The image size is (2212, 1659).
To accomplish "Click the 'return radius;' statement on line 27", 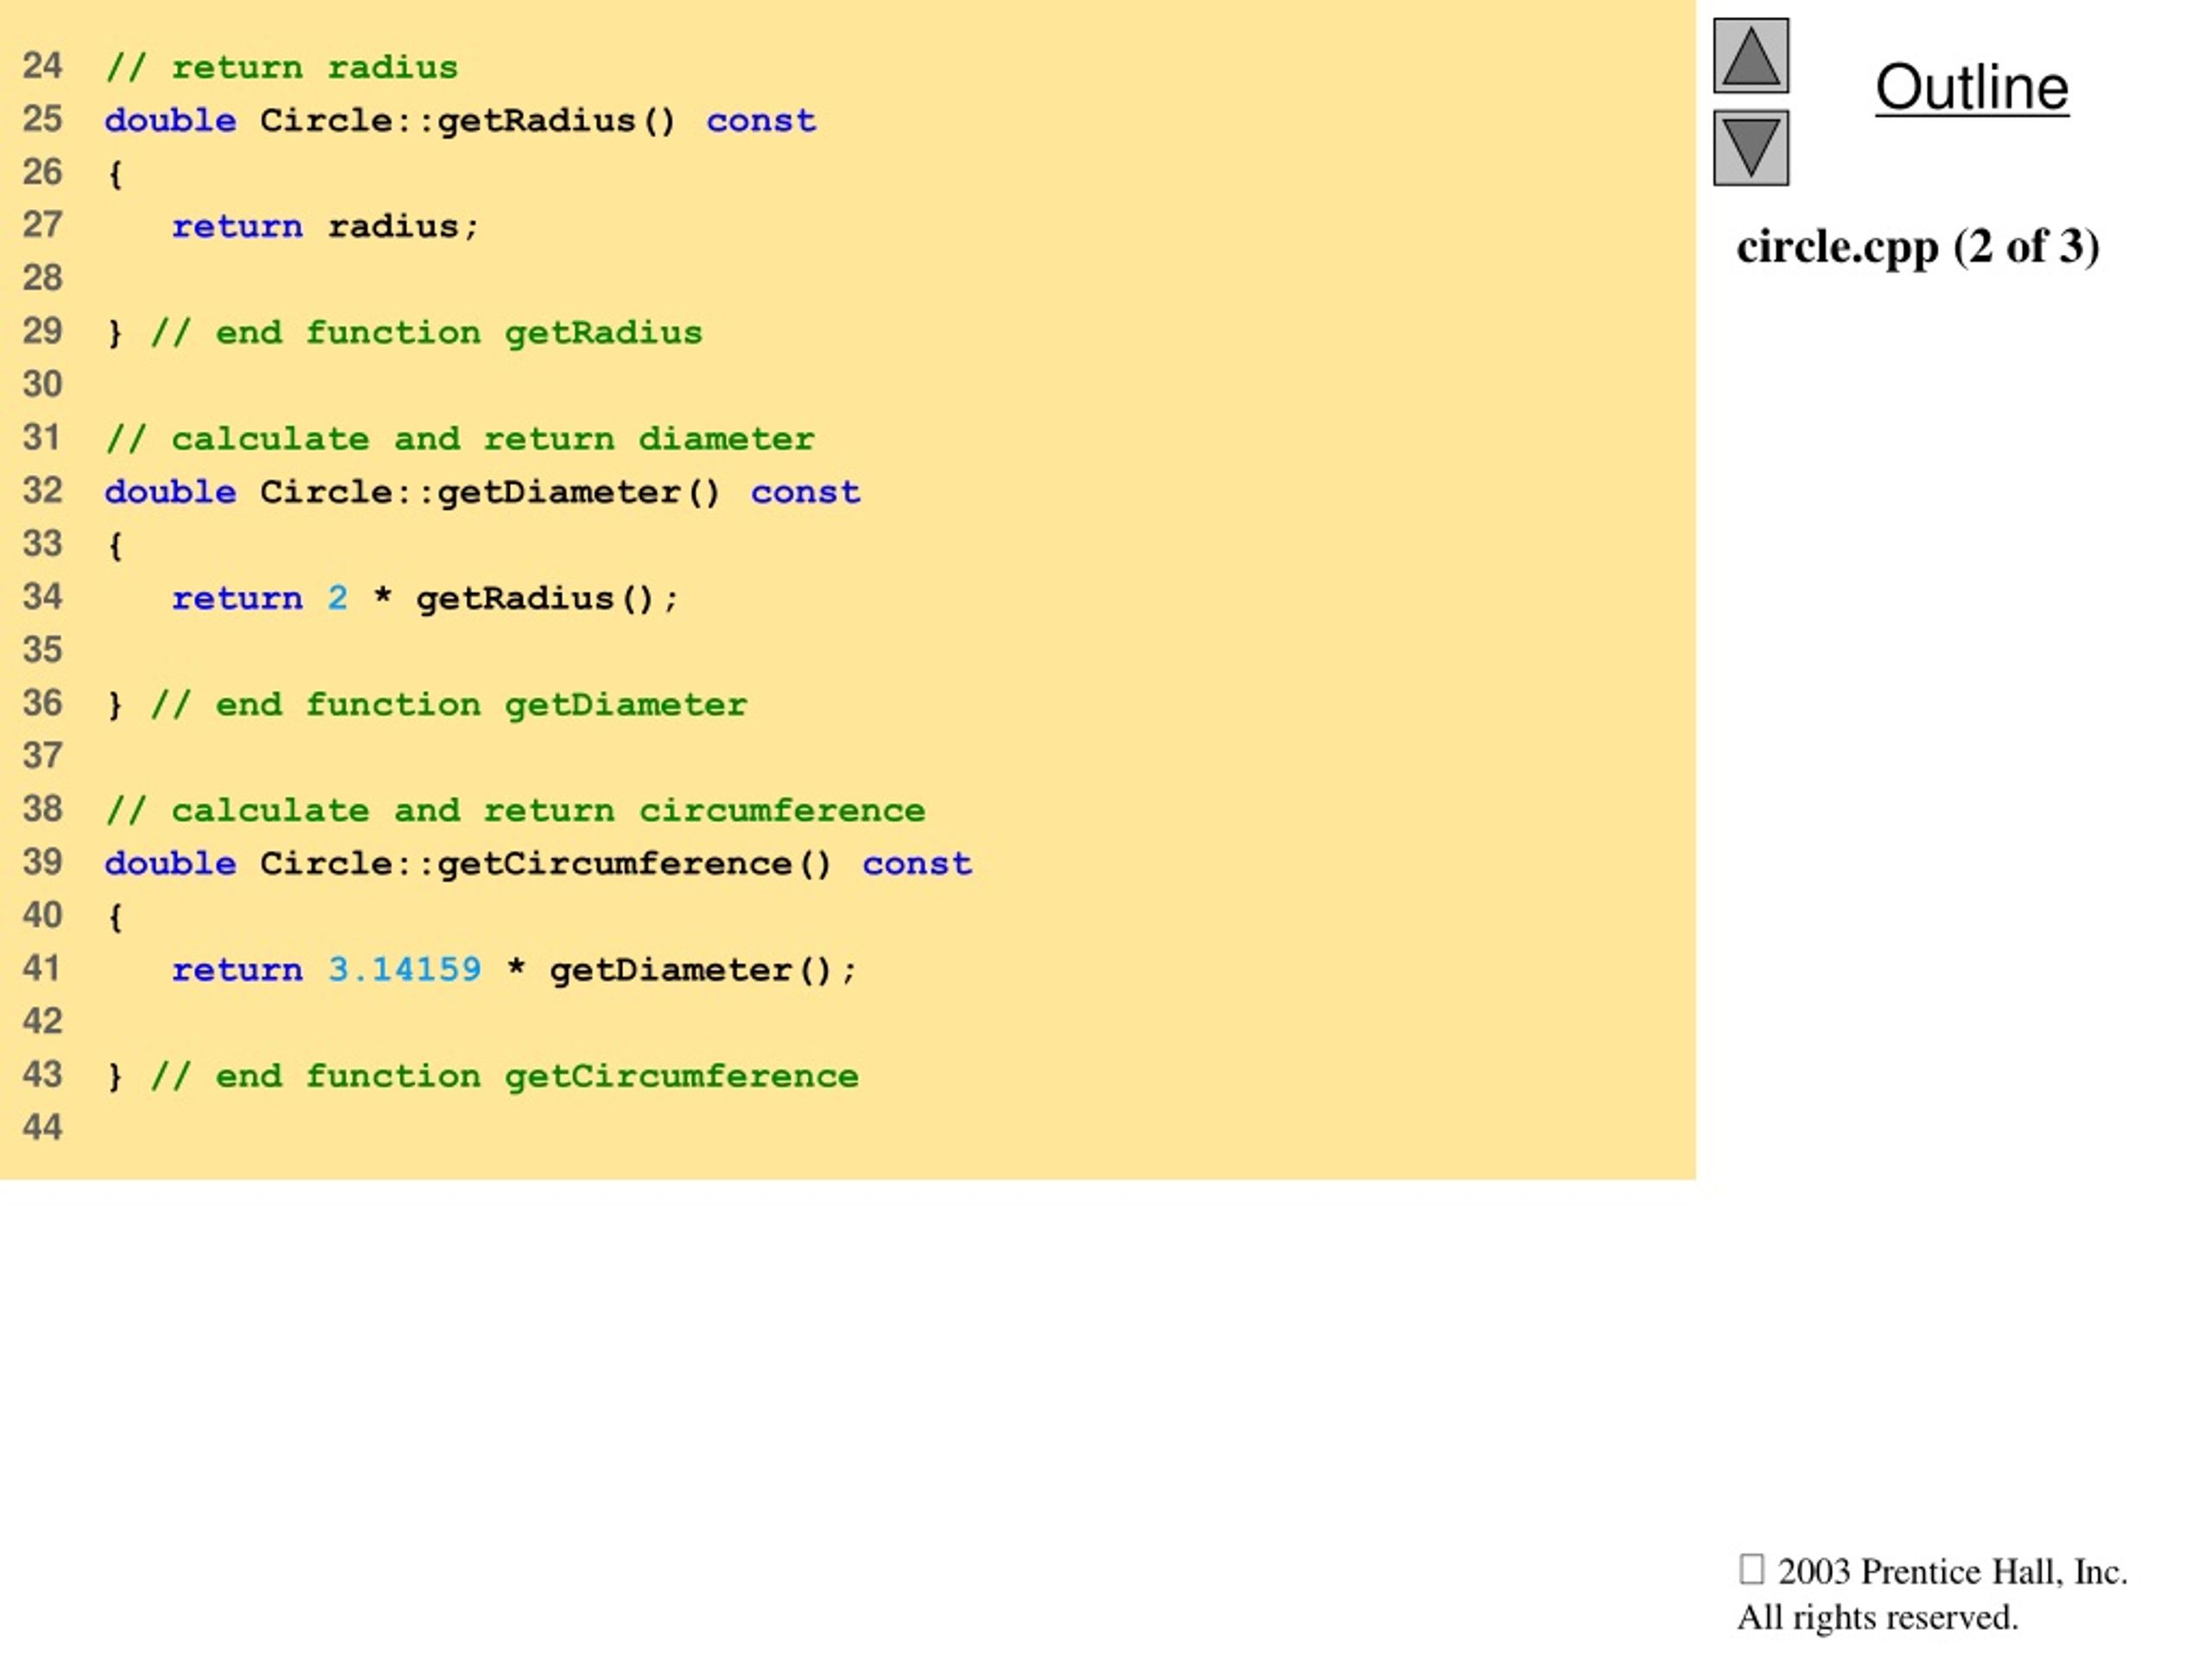I will coord(325,227).
